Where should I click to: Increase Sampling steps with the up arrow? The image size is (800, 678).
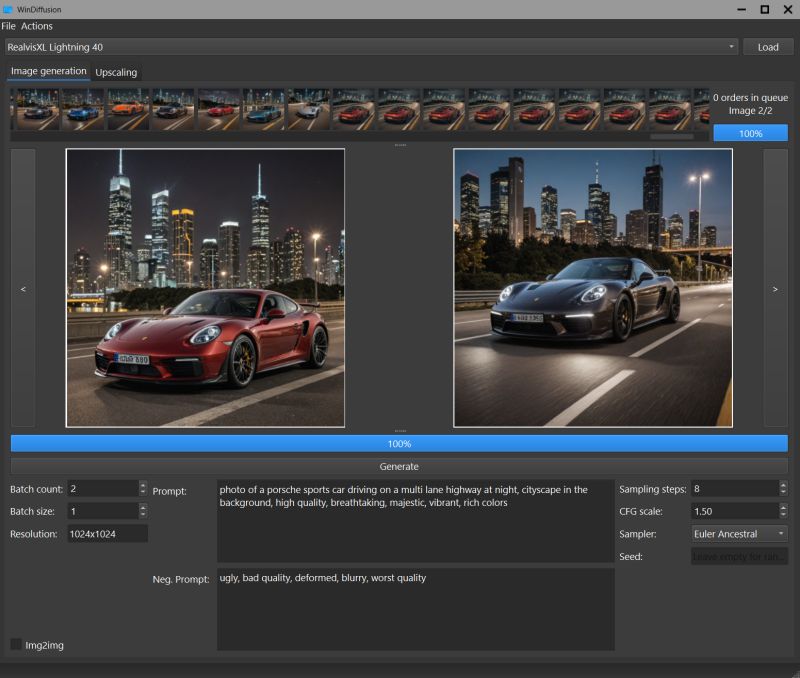[x=782, y=484]
